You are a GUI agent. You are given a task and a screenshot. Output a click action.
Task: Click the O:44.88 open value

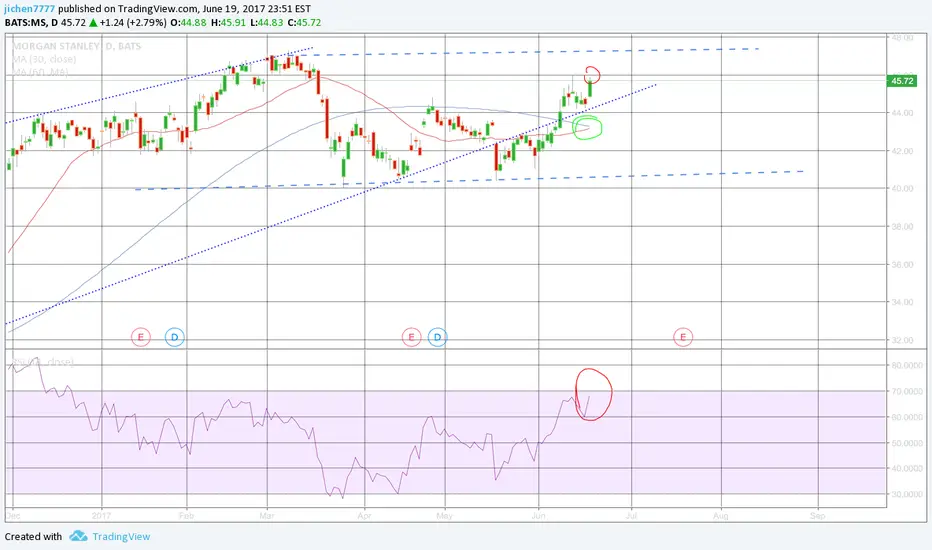188,23
